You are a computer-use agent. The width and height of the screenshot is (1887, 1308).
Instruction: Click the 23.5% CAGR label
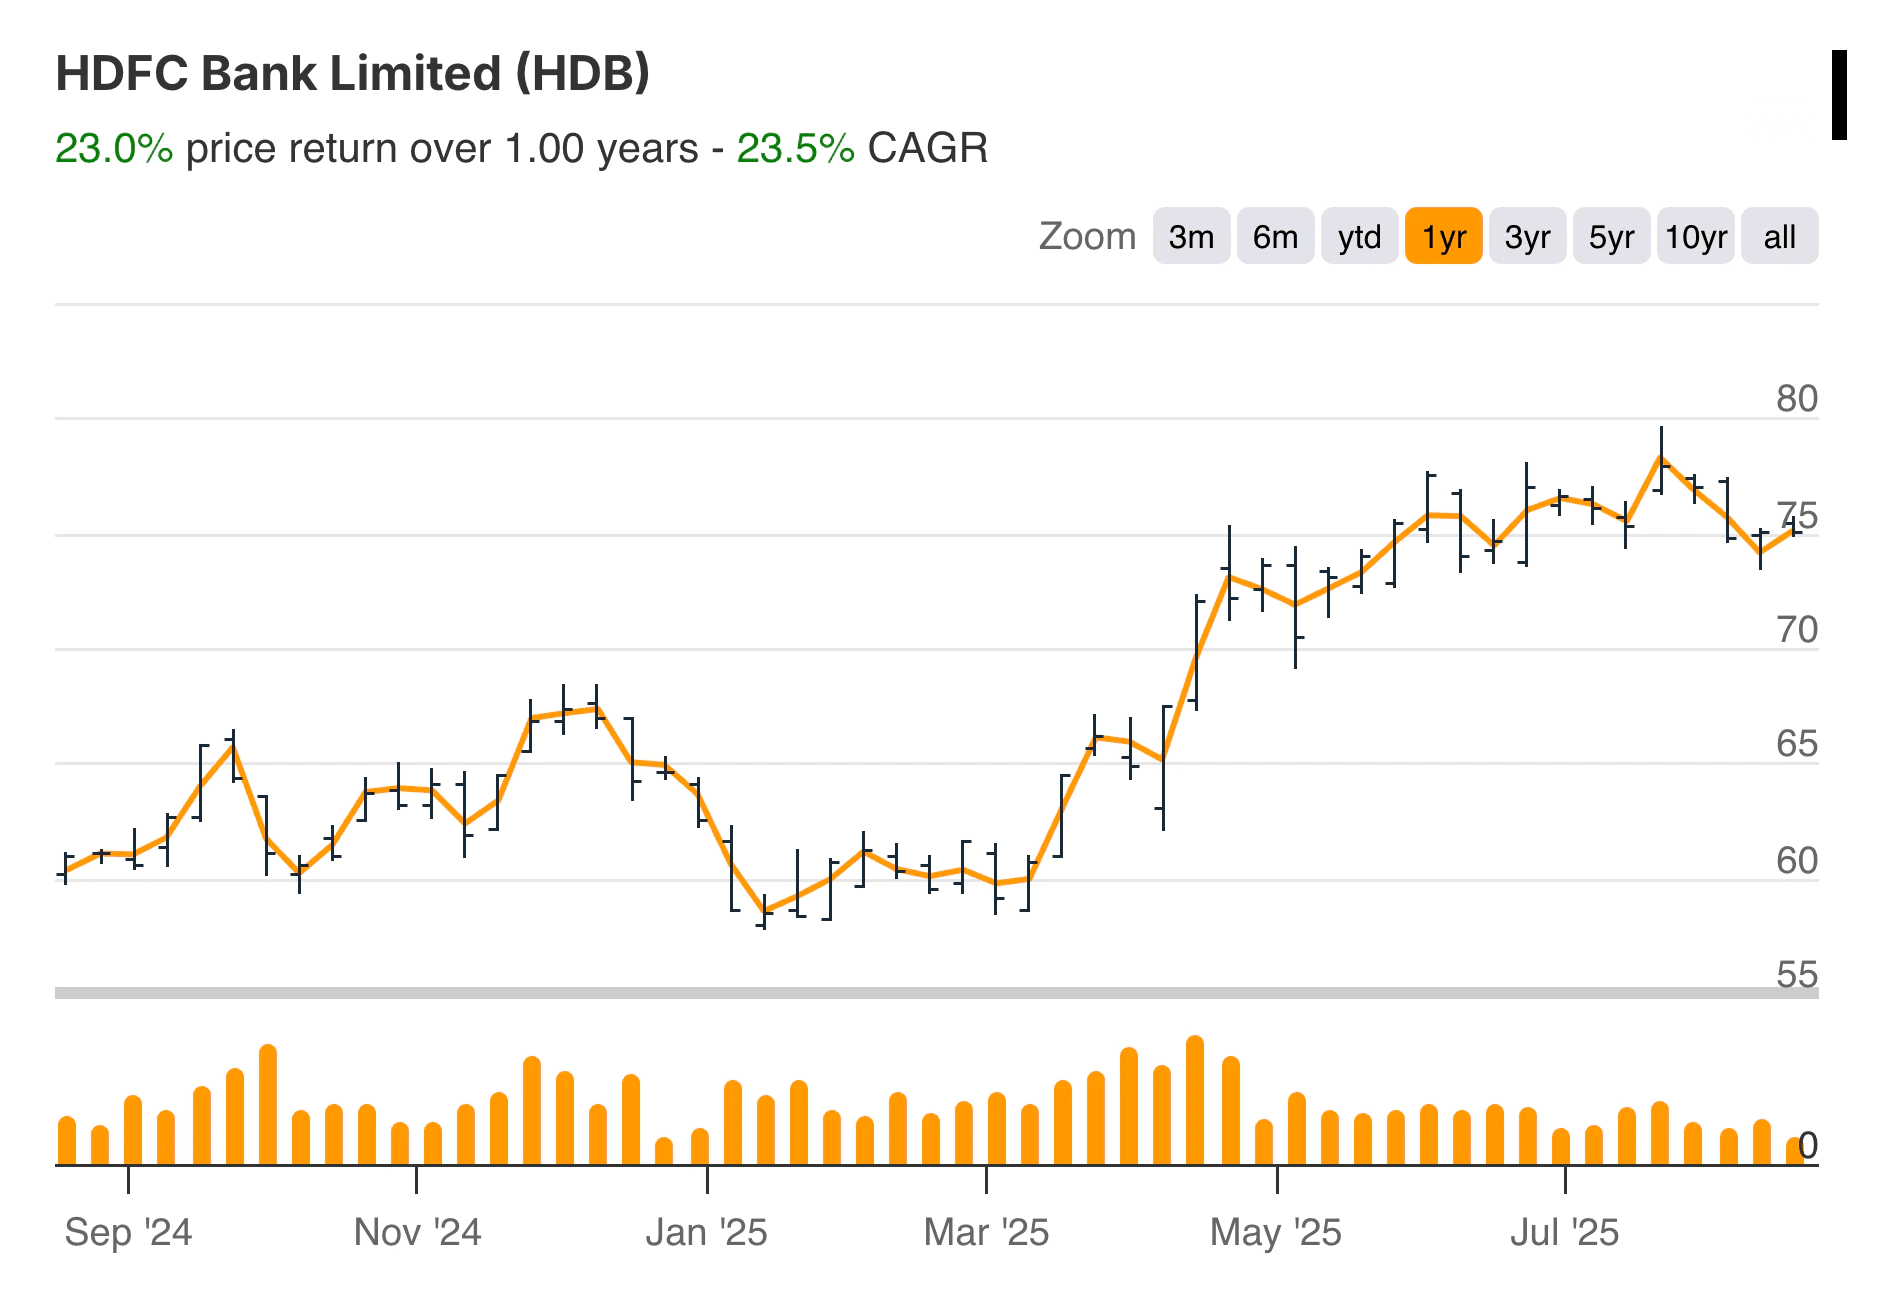point(793,148)
